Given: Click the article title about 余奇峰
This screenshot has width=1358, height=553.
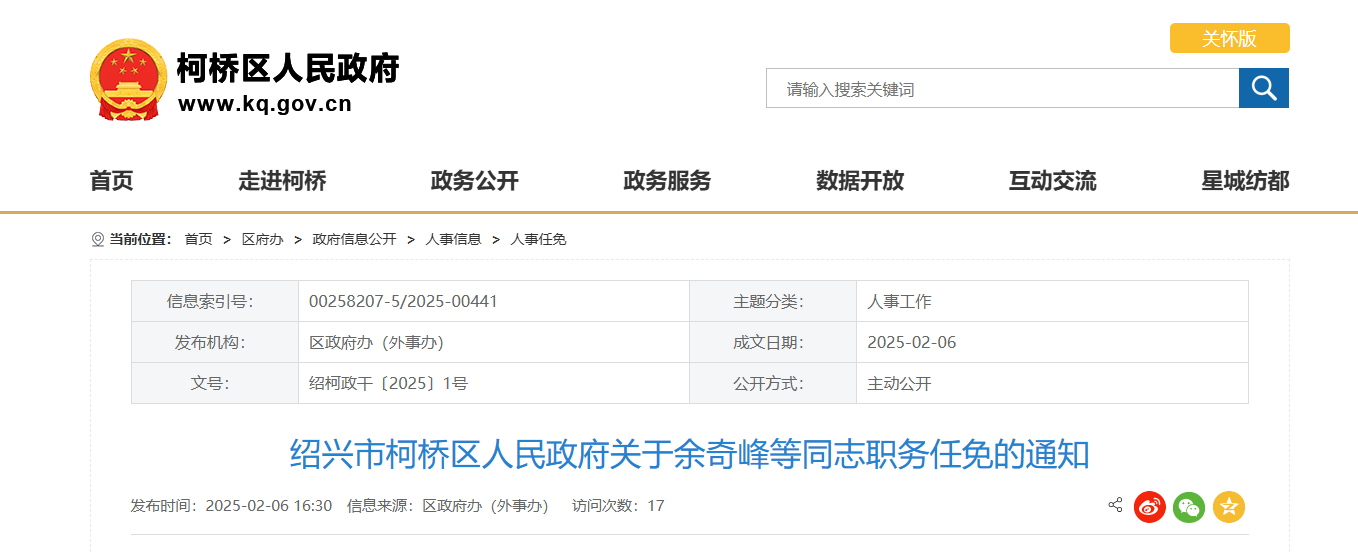Looking at the screenshot, I should click(x=690, y=455).
